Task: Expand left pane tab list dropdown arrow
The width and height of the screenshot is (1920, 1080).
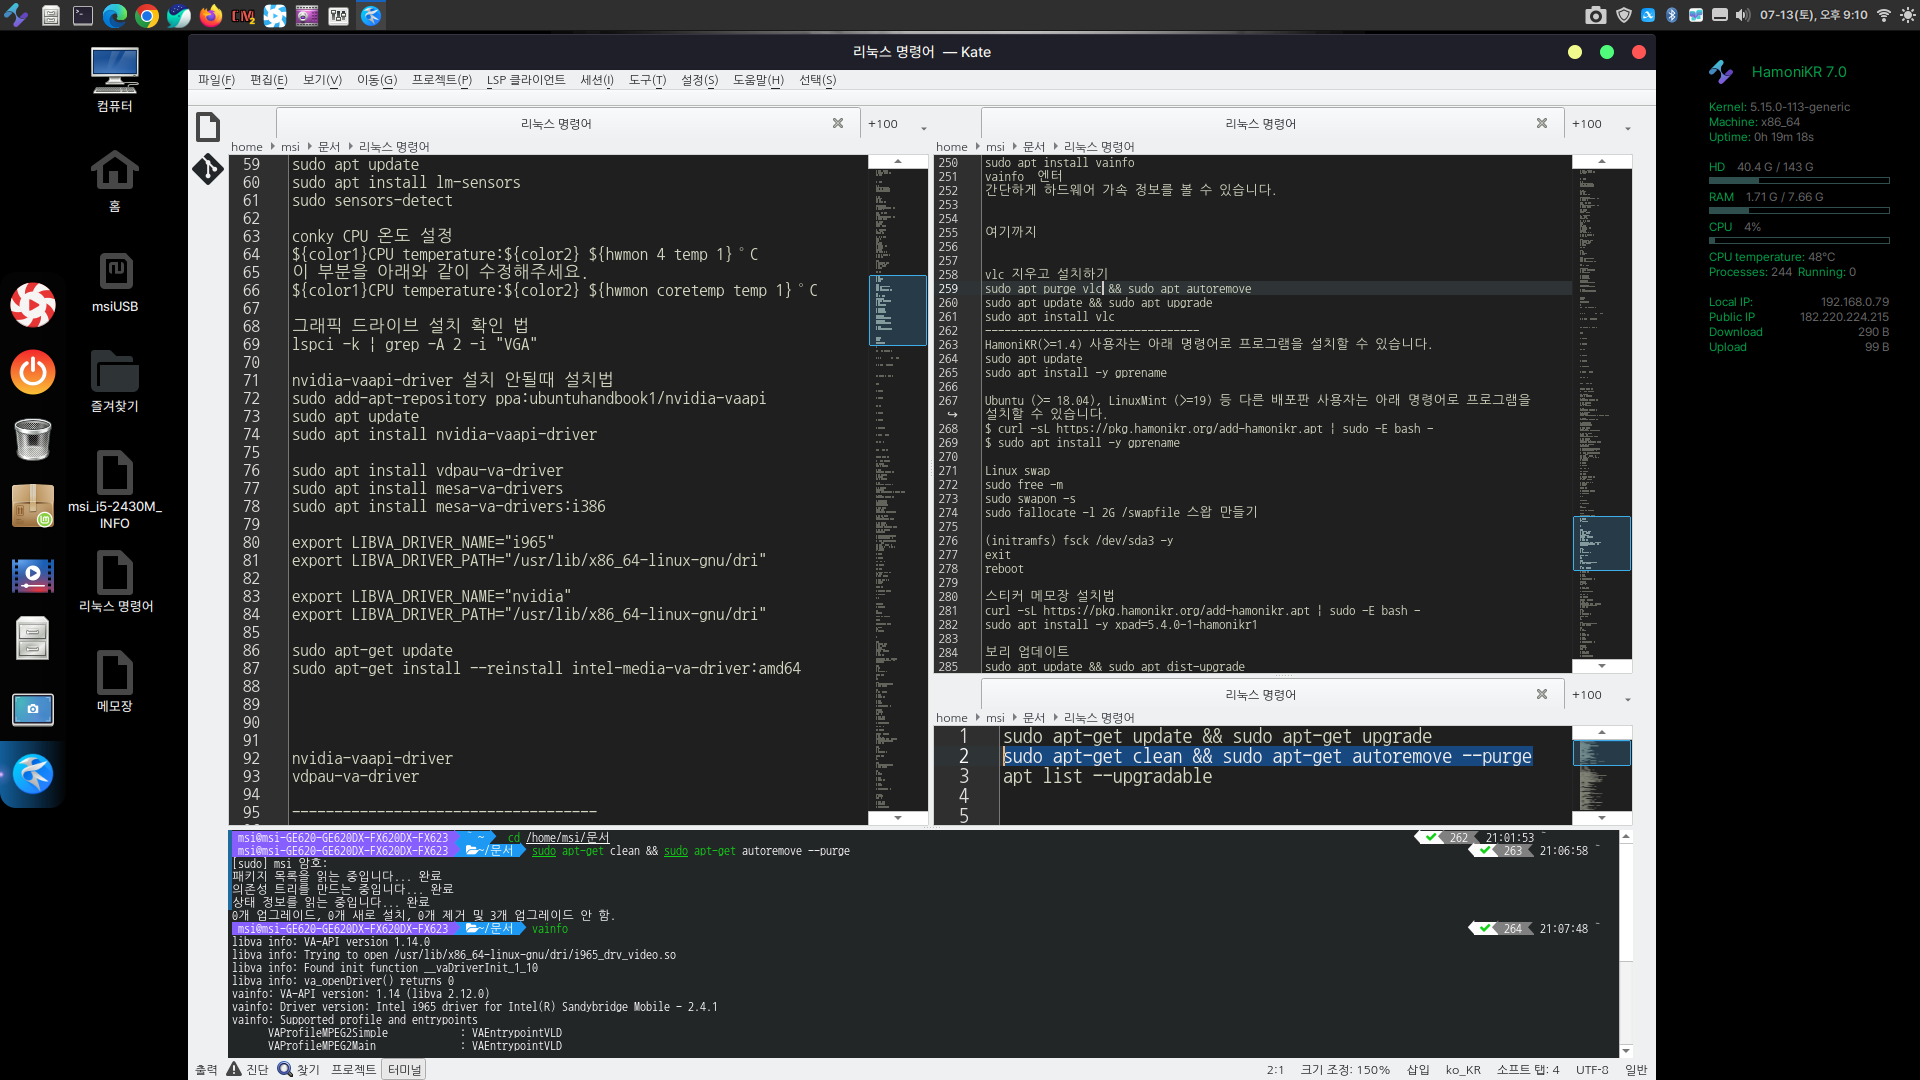Action: [x=924, y=128]
